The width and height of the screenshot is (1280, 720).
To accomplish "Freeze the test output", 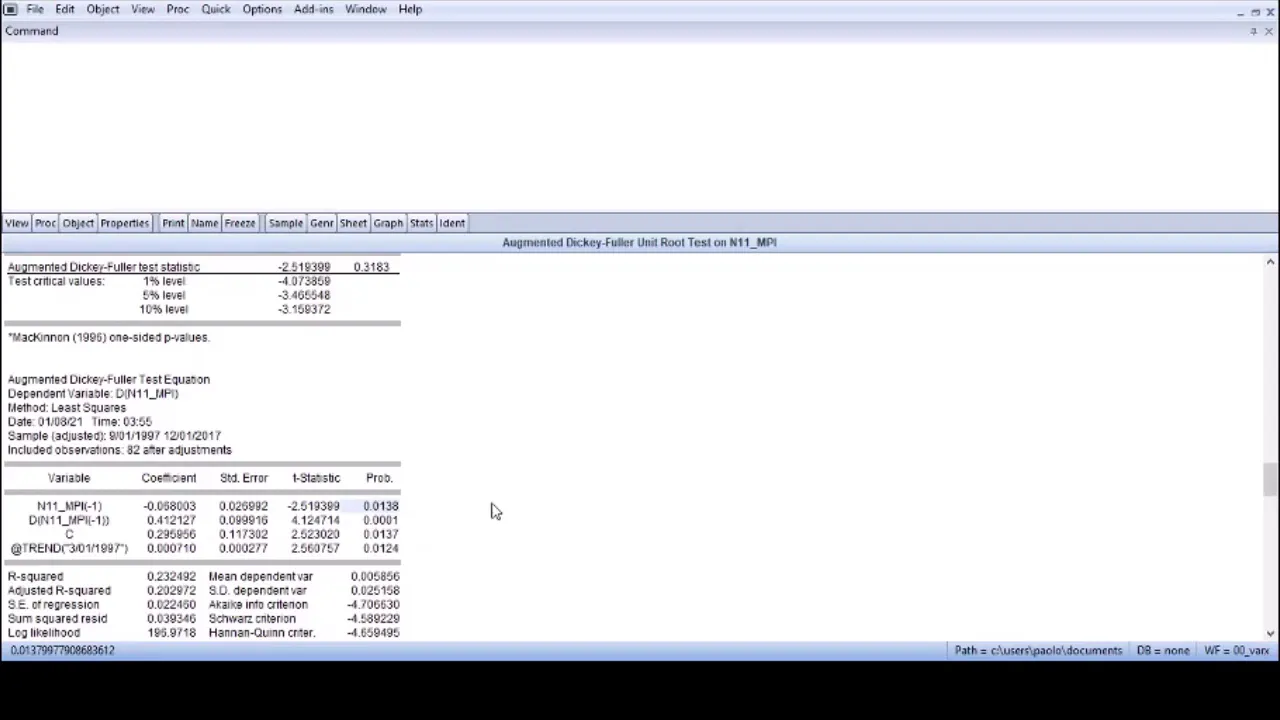I will click(239, 223).
